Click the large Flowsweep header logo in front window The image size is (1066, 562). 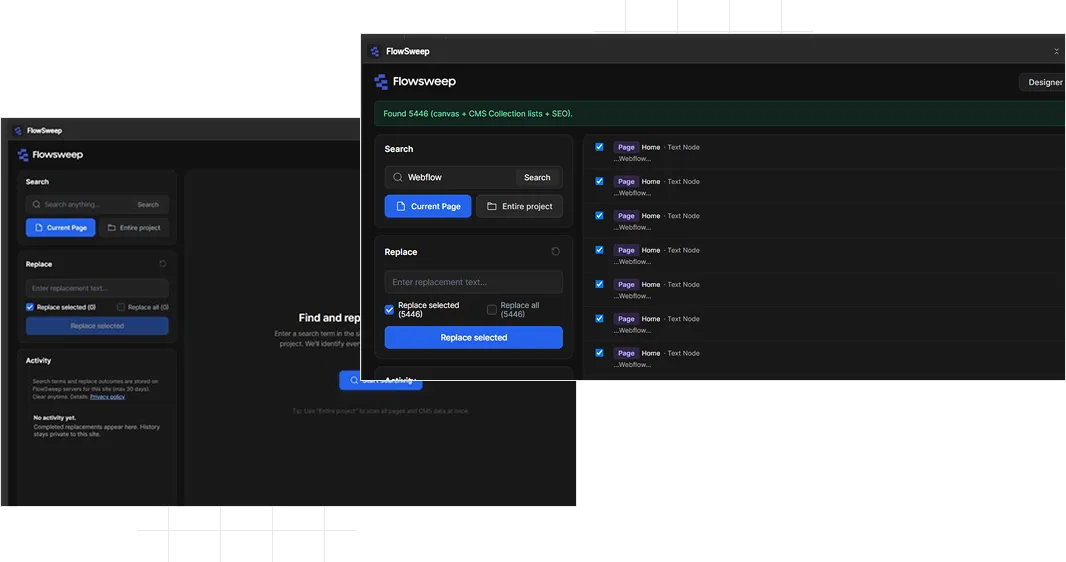click(381, 82)
